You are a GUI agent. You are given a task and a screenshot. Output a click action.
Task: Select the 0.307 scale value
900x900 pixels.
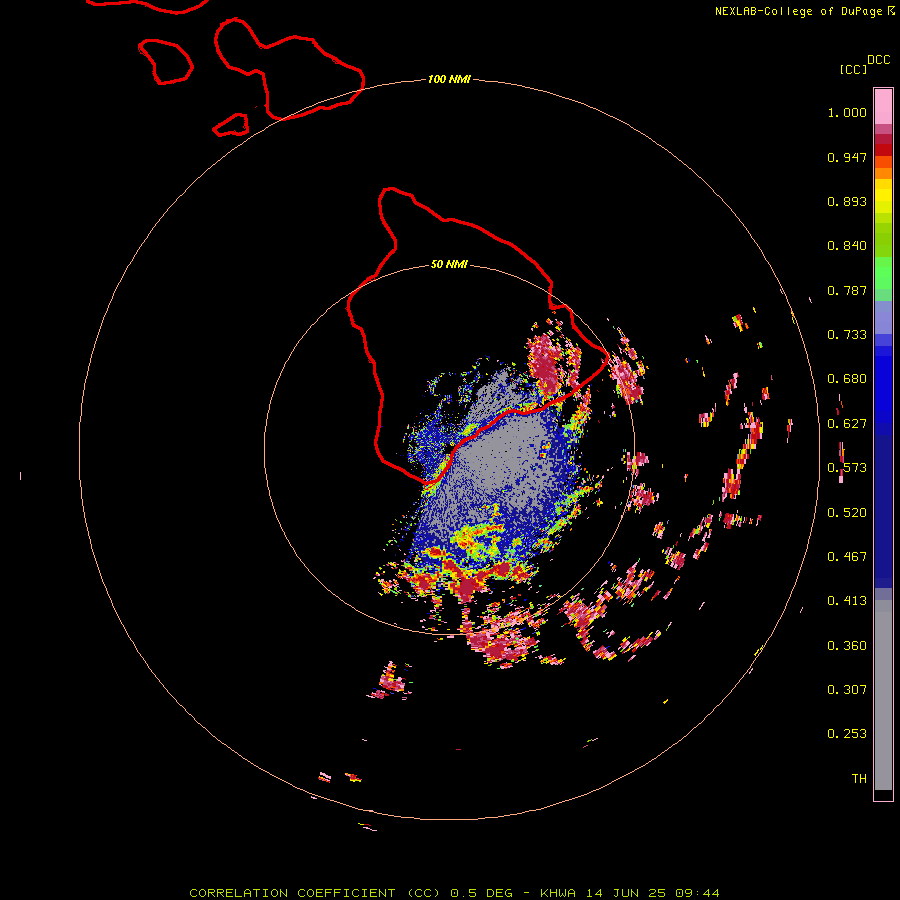pyautogui.click(x=847, y=690)
